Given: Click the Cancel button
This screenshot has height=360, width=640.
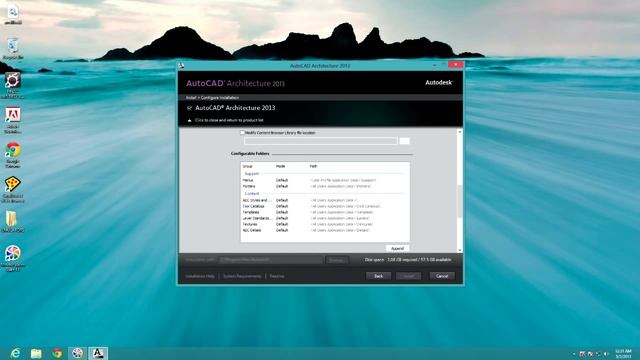Looking at the screenshot, I should pyautogui.click(x=442, y=276).
